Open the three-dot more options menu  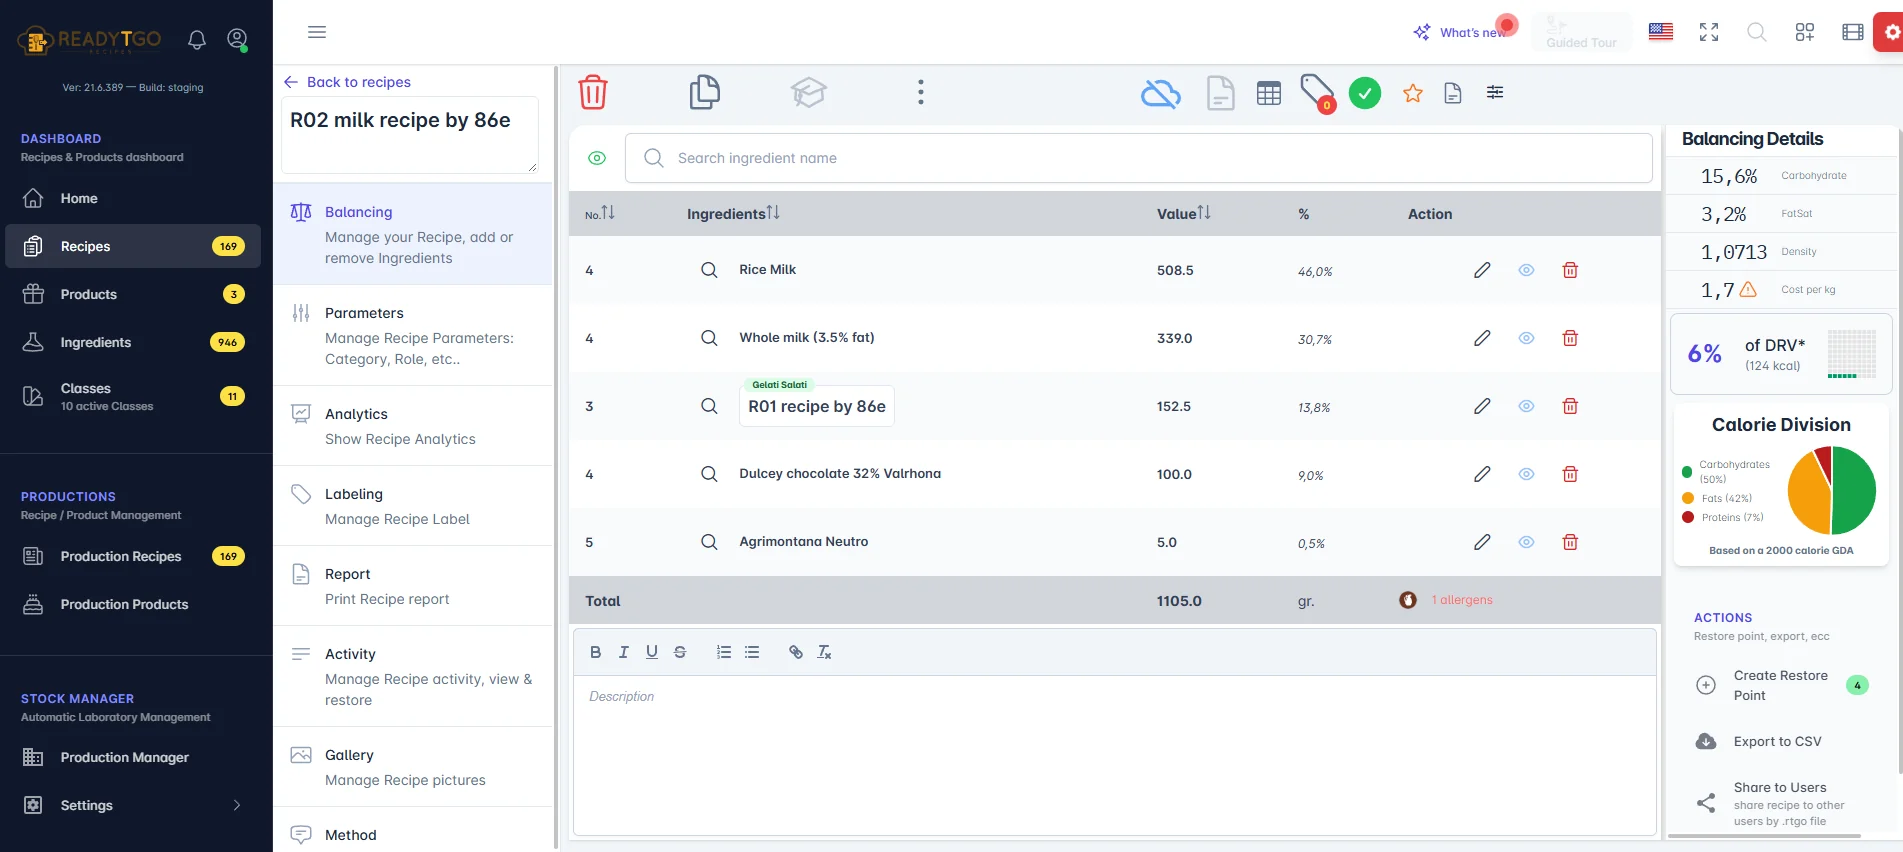click(920, 92)
